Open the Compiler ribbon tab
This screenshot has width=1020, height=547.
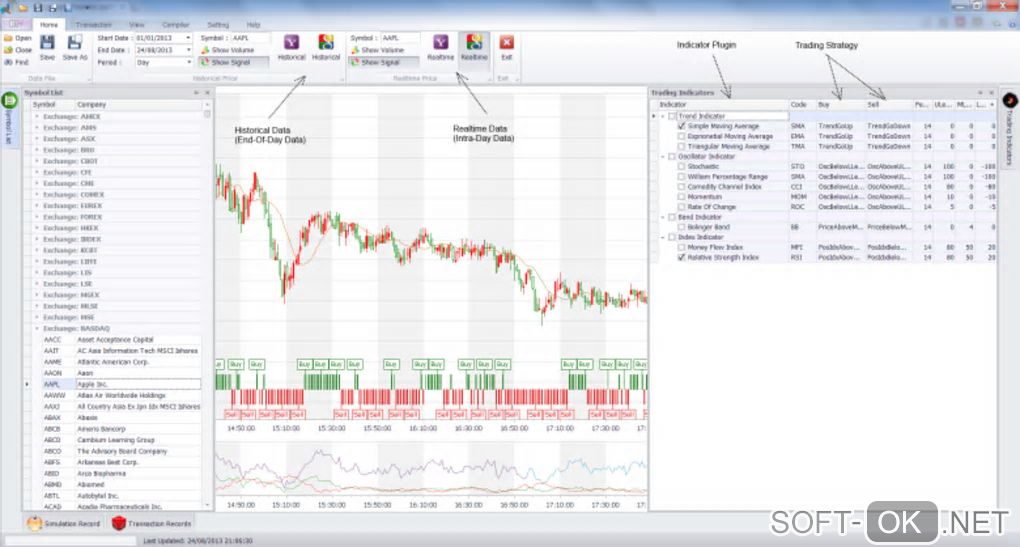176,25
